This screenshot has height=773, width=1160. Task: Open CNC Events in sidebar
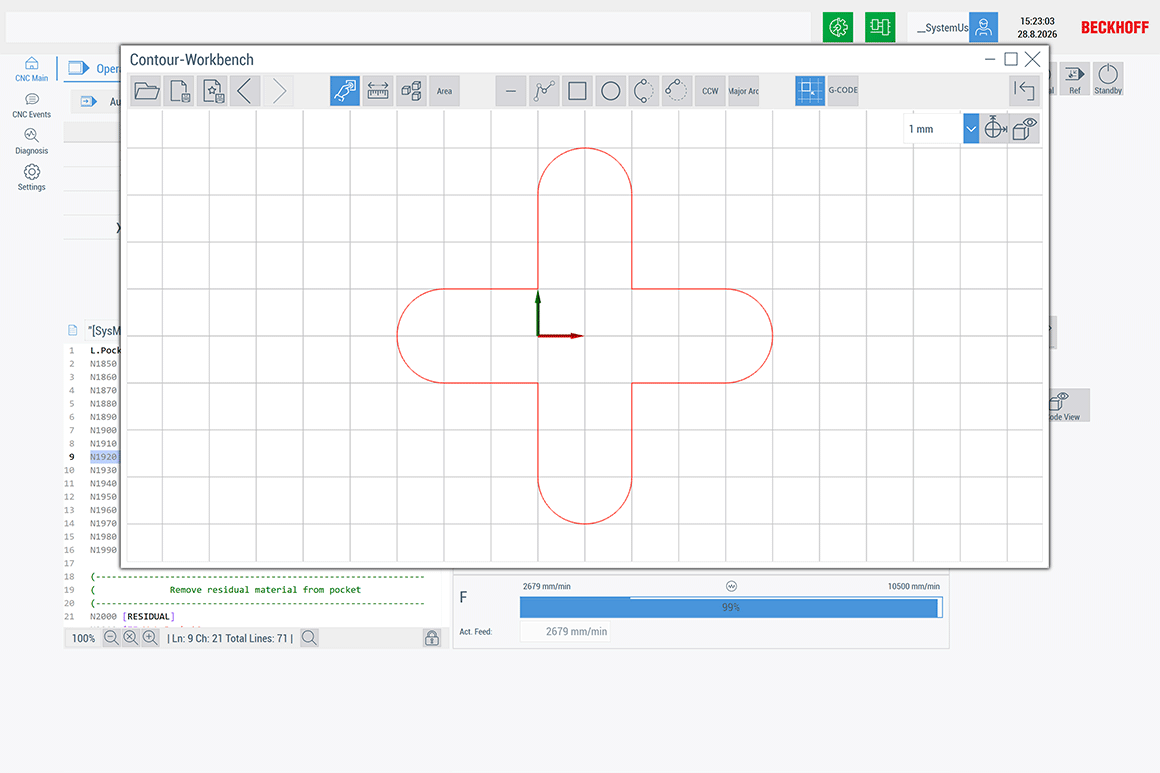[x=32, y=106]
